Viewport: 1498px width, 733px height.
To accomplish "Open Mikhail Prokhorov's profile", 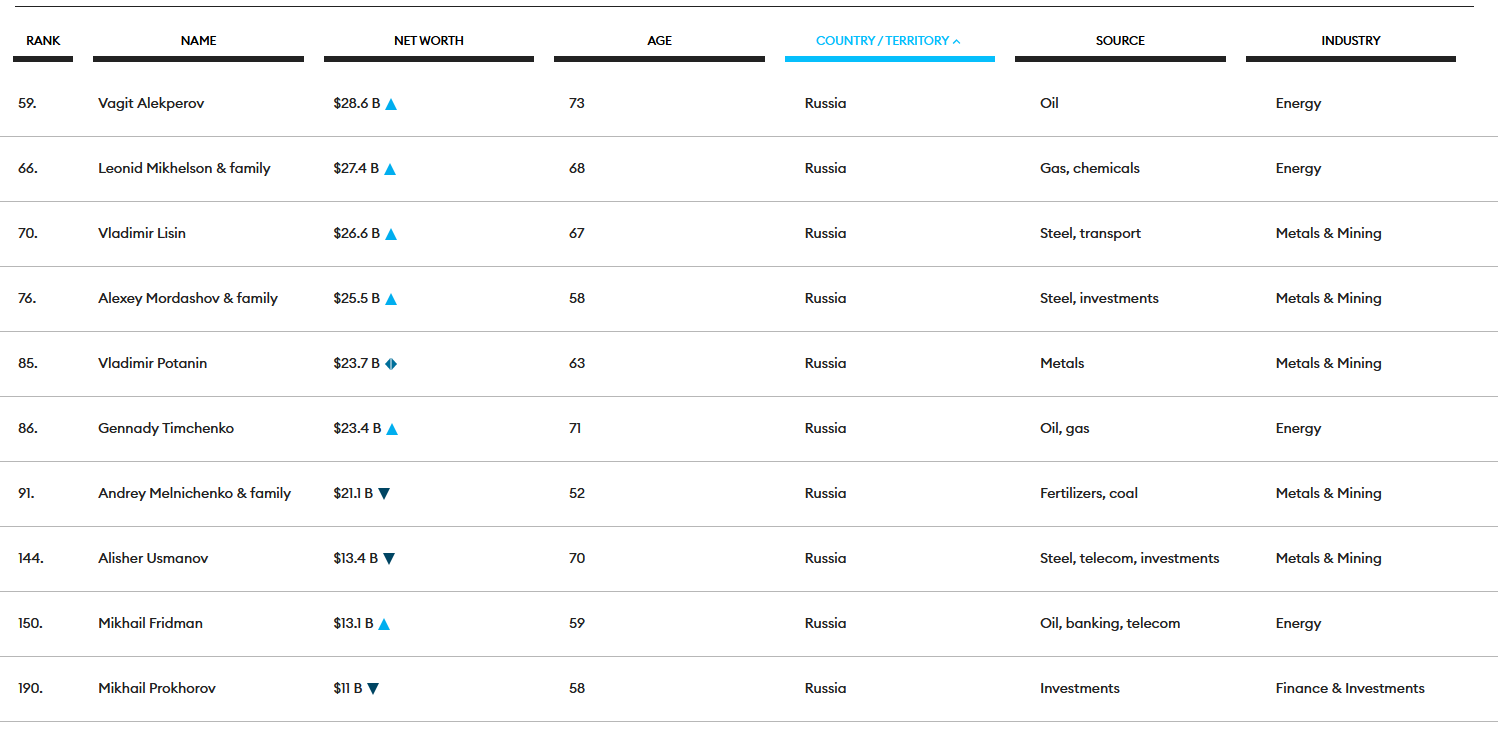I will 157,688.
